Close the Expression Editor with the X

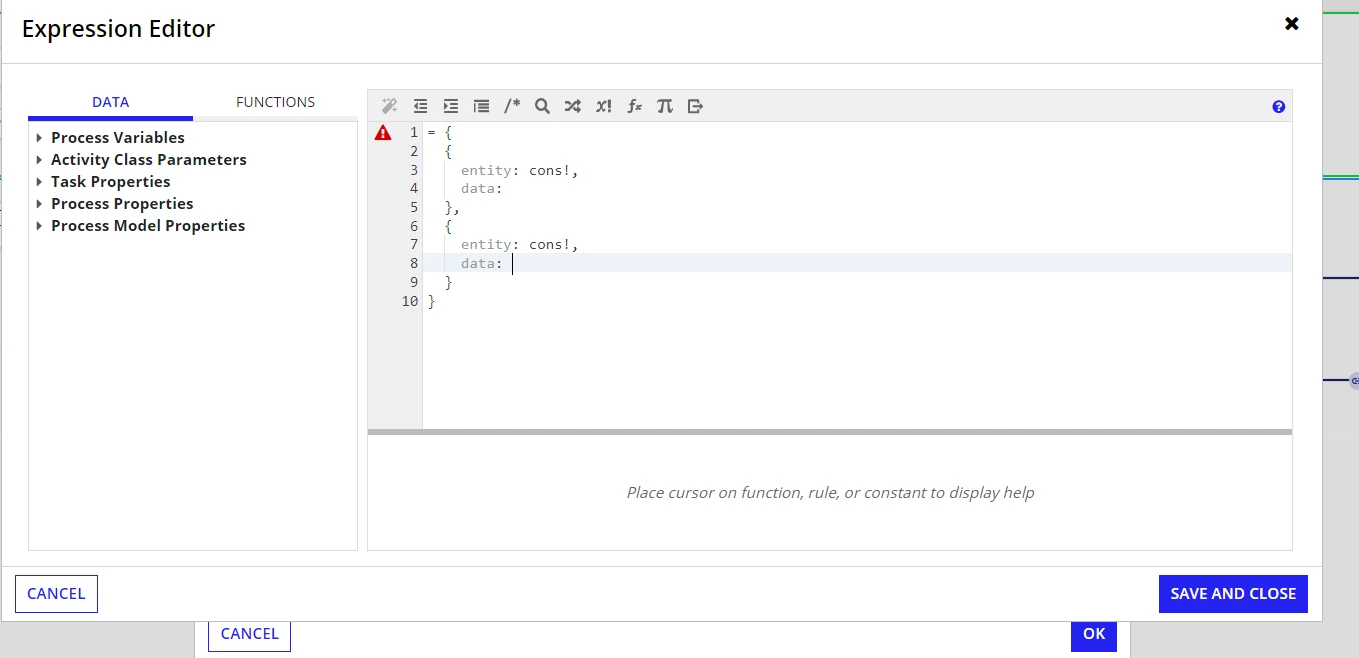(1292, 24)
